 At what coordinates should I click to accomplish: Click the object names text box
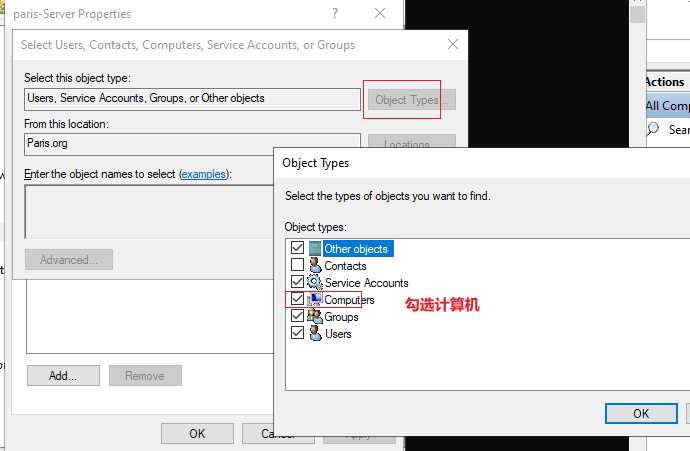tap(150, 212)
